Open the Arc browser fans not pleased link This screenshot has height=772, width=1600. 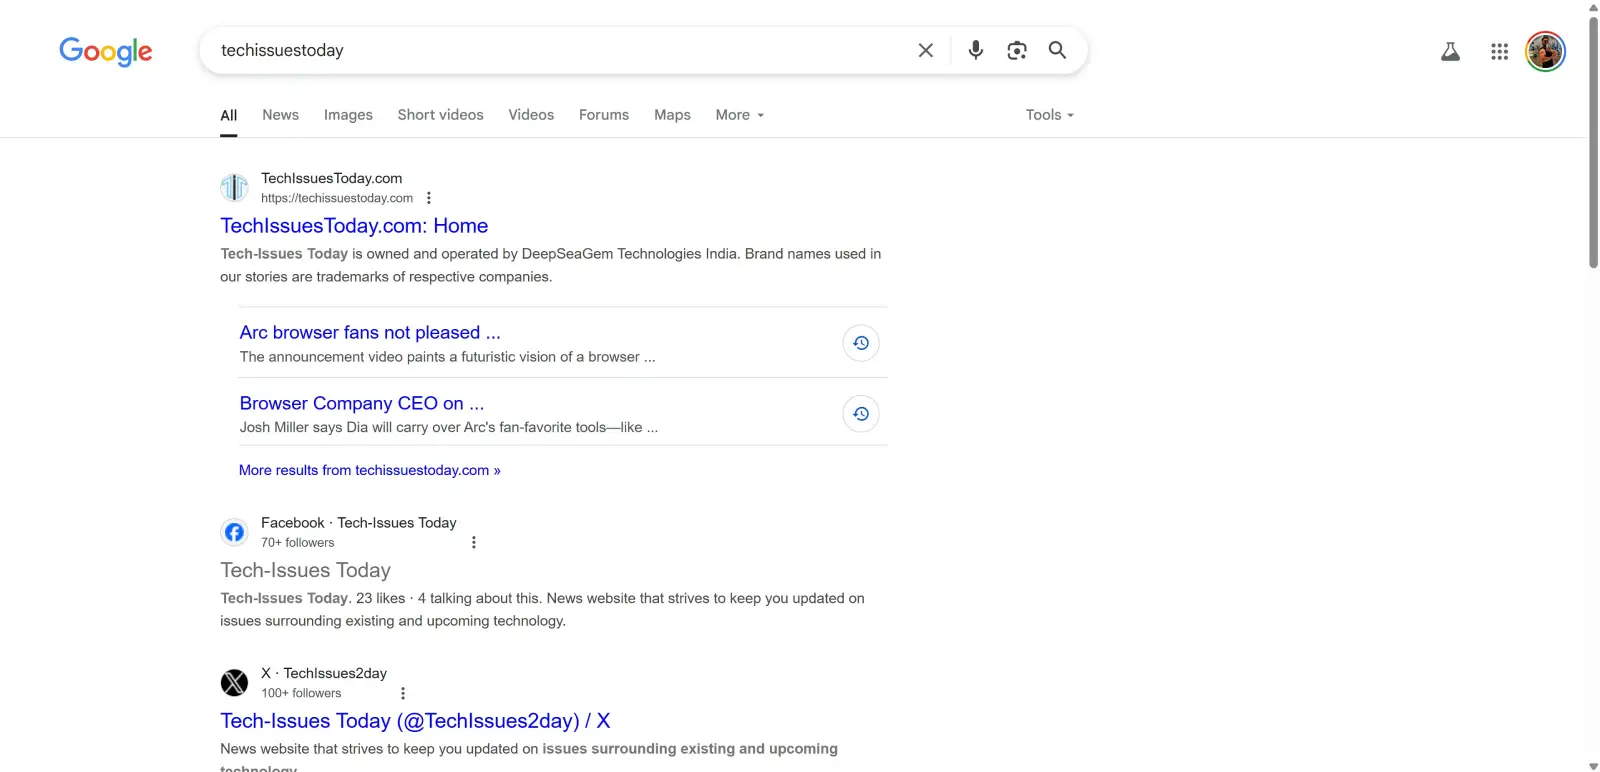(x=370, y=332)
